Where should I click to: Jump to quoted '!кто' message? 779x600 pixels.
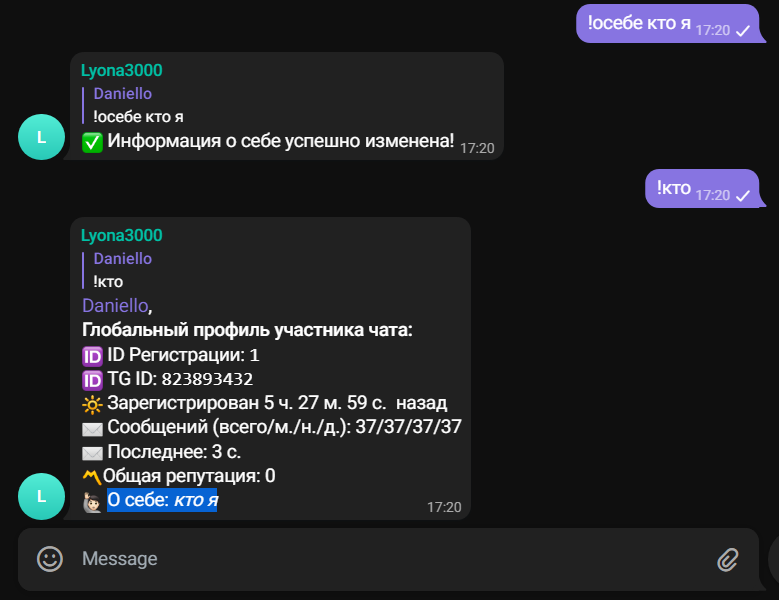coord(122,270)
